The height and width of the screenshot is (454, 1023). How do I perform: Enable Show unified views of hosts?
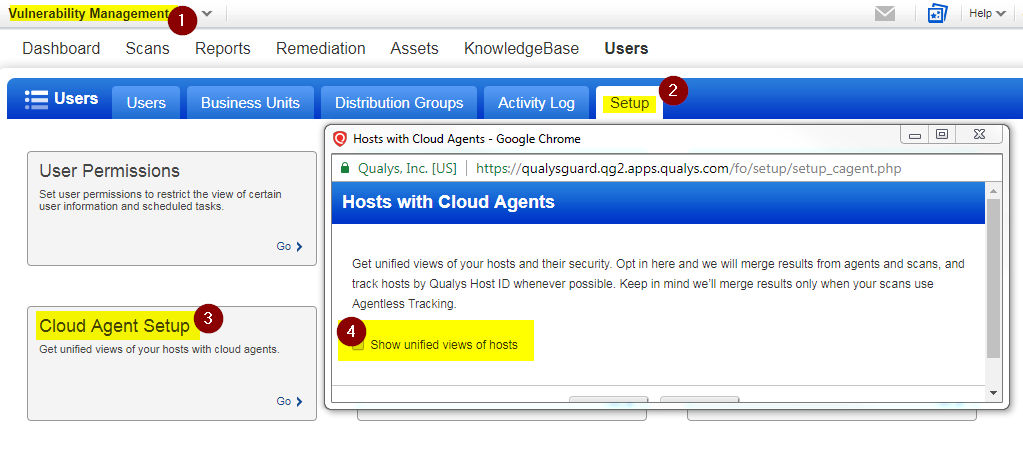click(x=358, y=345)
